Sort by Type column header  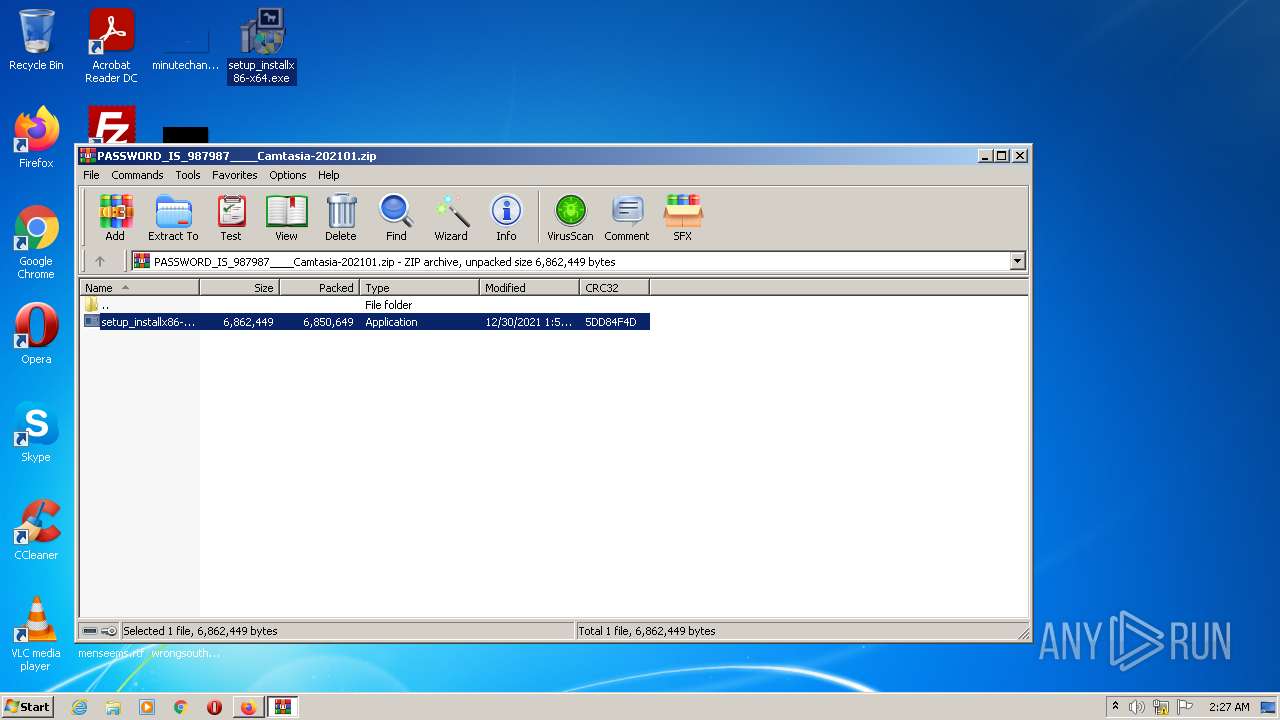click(x=420, y=288)
